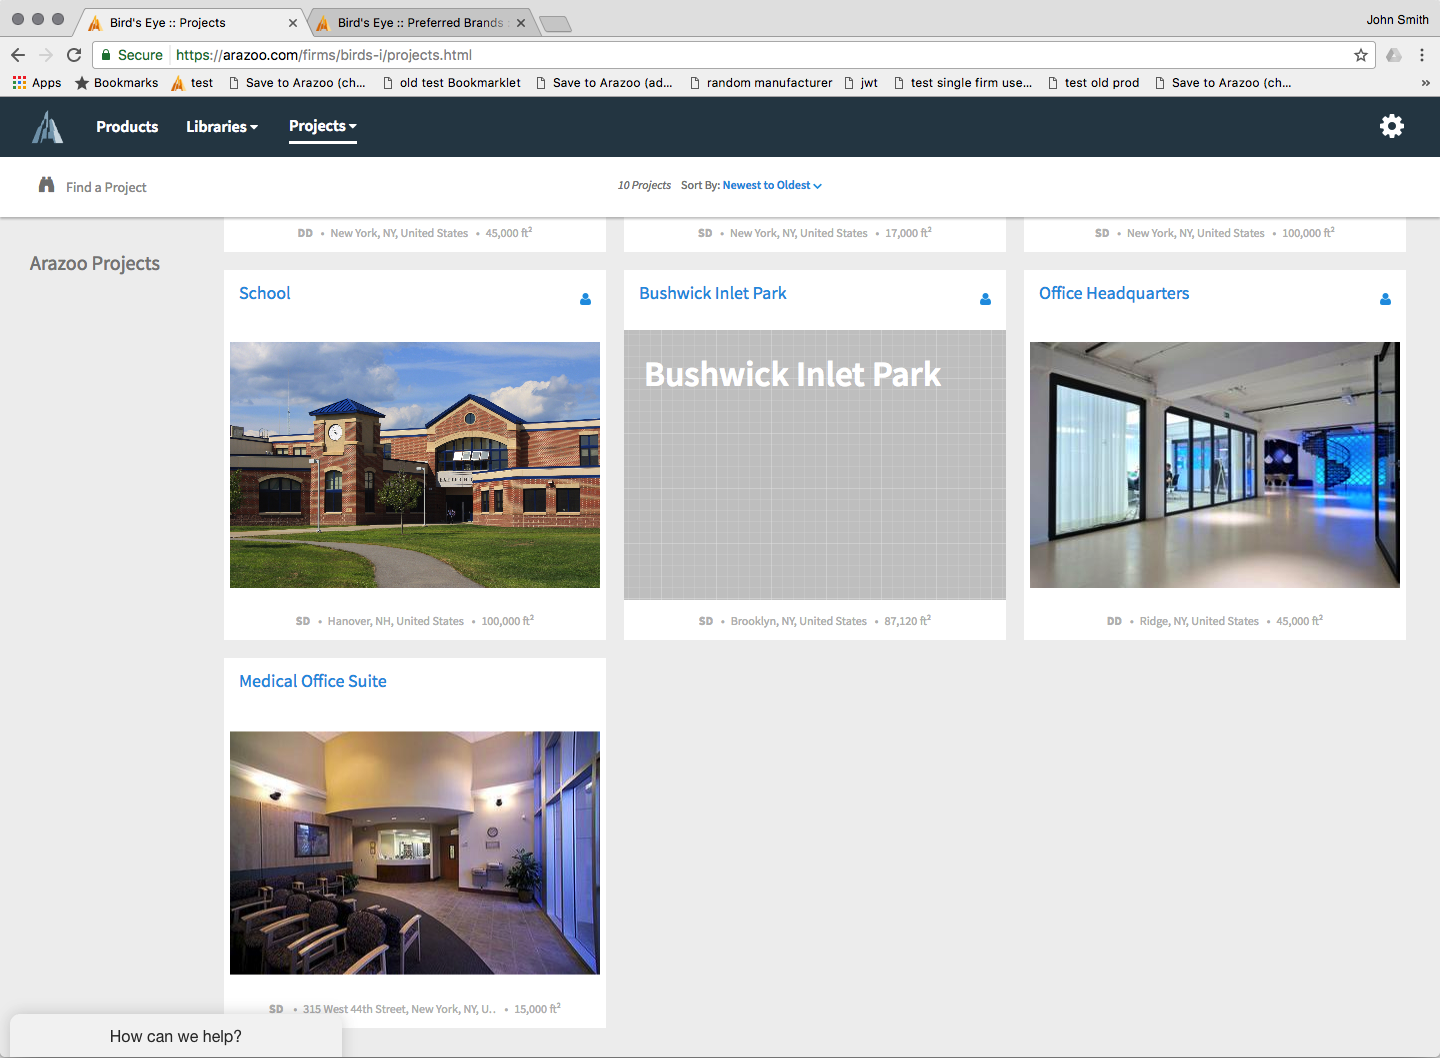This screenshot has width=1440, height=1058.
Task: Click the page reload icon
Action: [x=74, y=55]
